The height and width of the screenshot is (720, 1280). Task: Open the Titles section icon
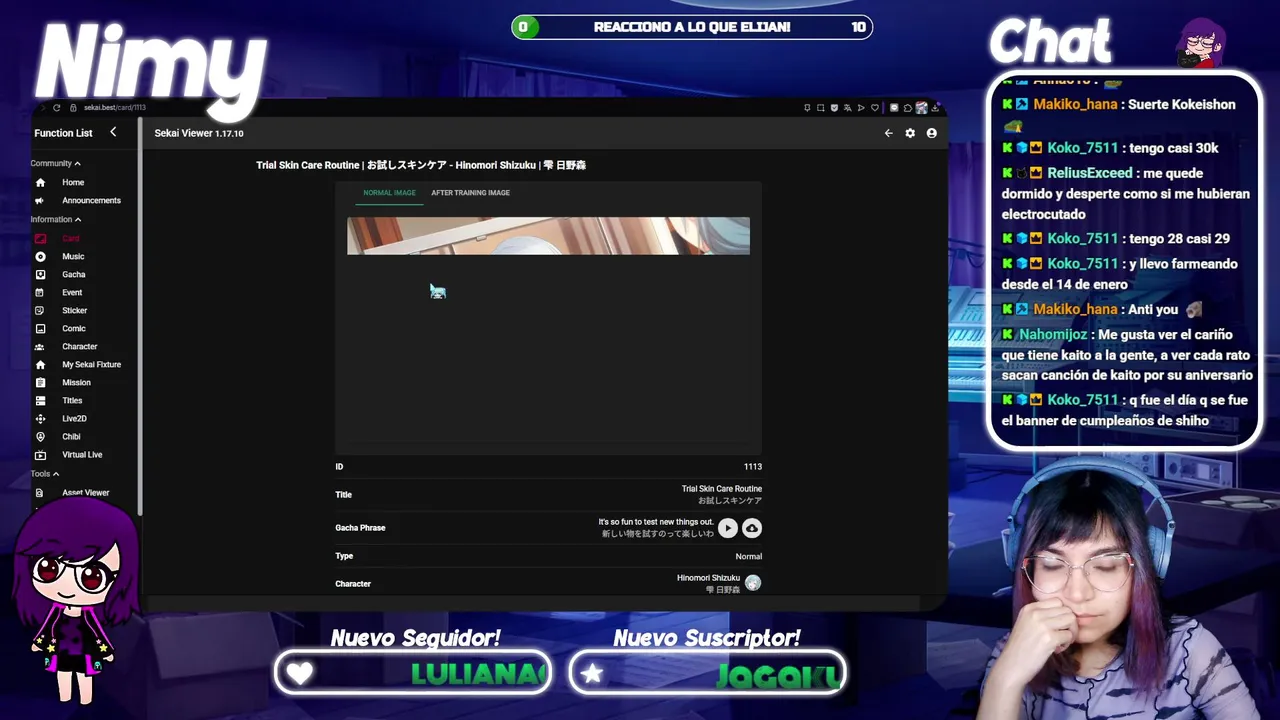[40, 401]
